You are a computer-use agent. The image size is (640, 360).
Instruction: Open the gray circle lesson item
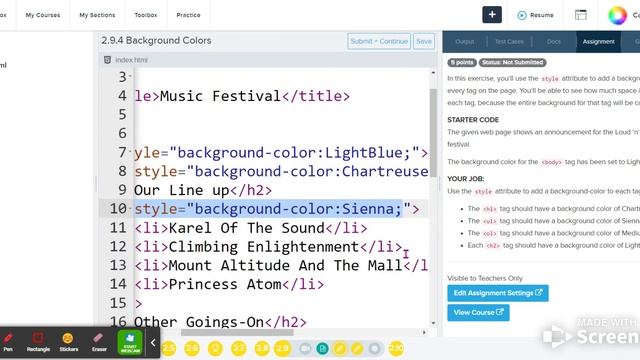pyautogui.click(x=374, y=349)
